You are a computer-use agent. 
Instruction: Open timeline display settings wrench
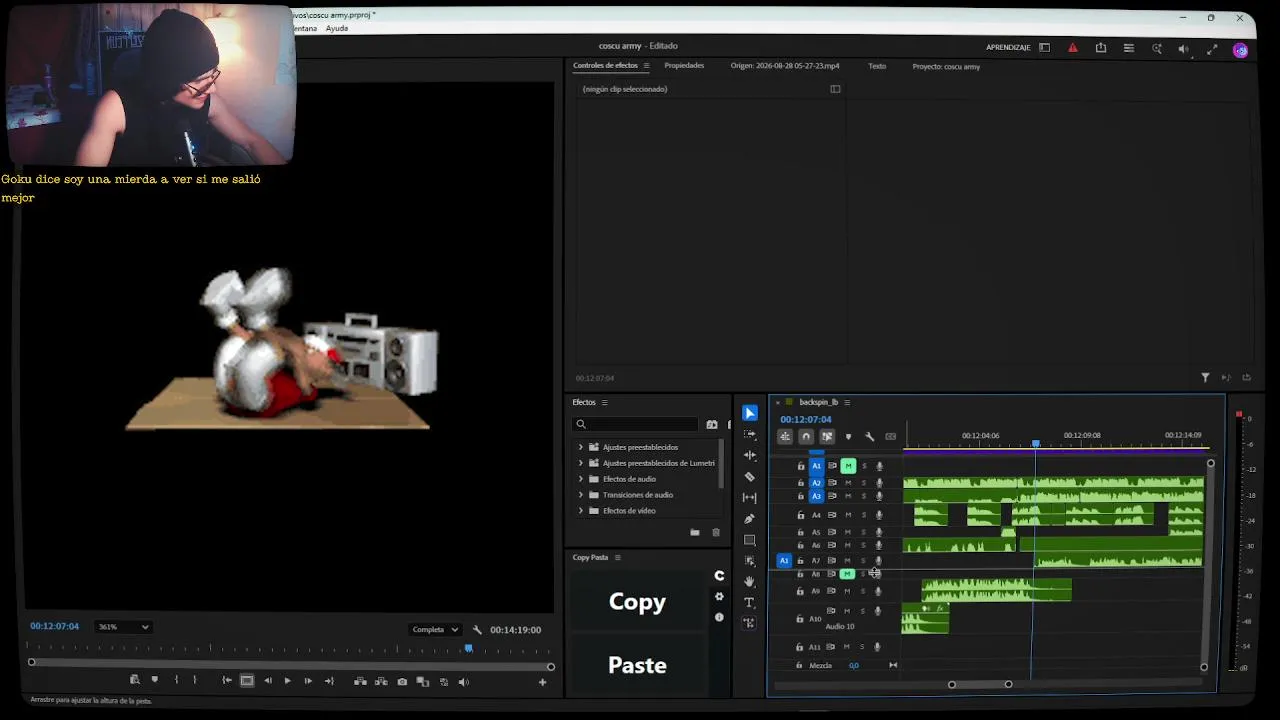pyautogui.click(x=870, y=437)
